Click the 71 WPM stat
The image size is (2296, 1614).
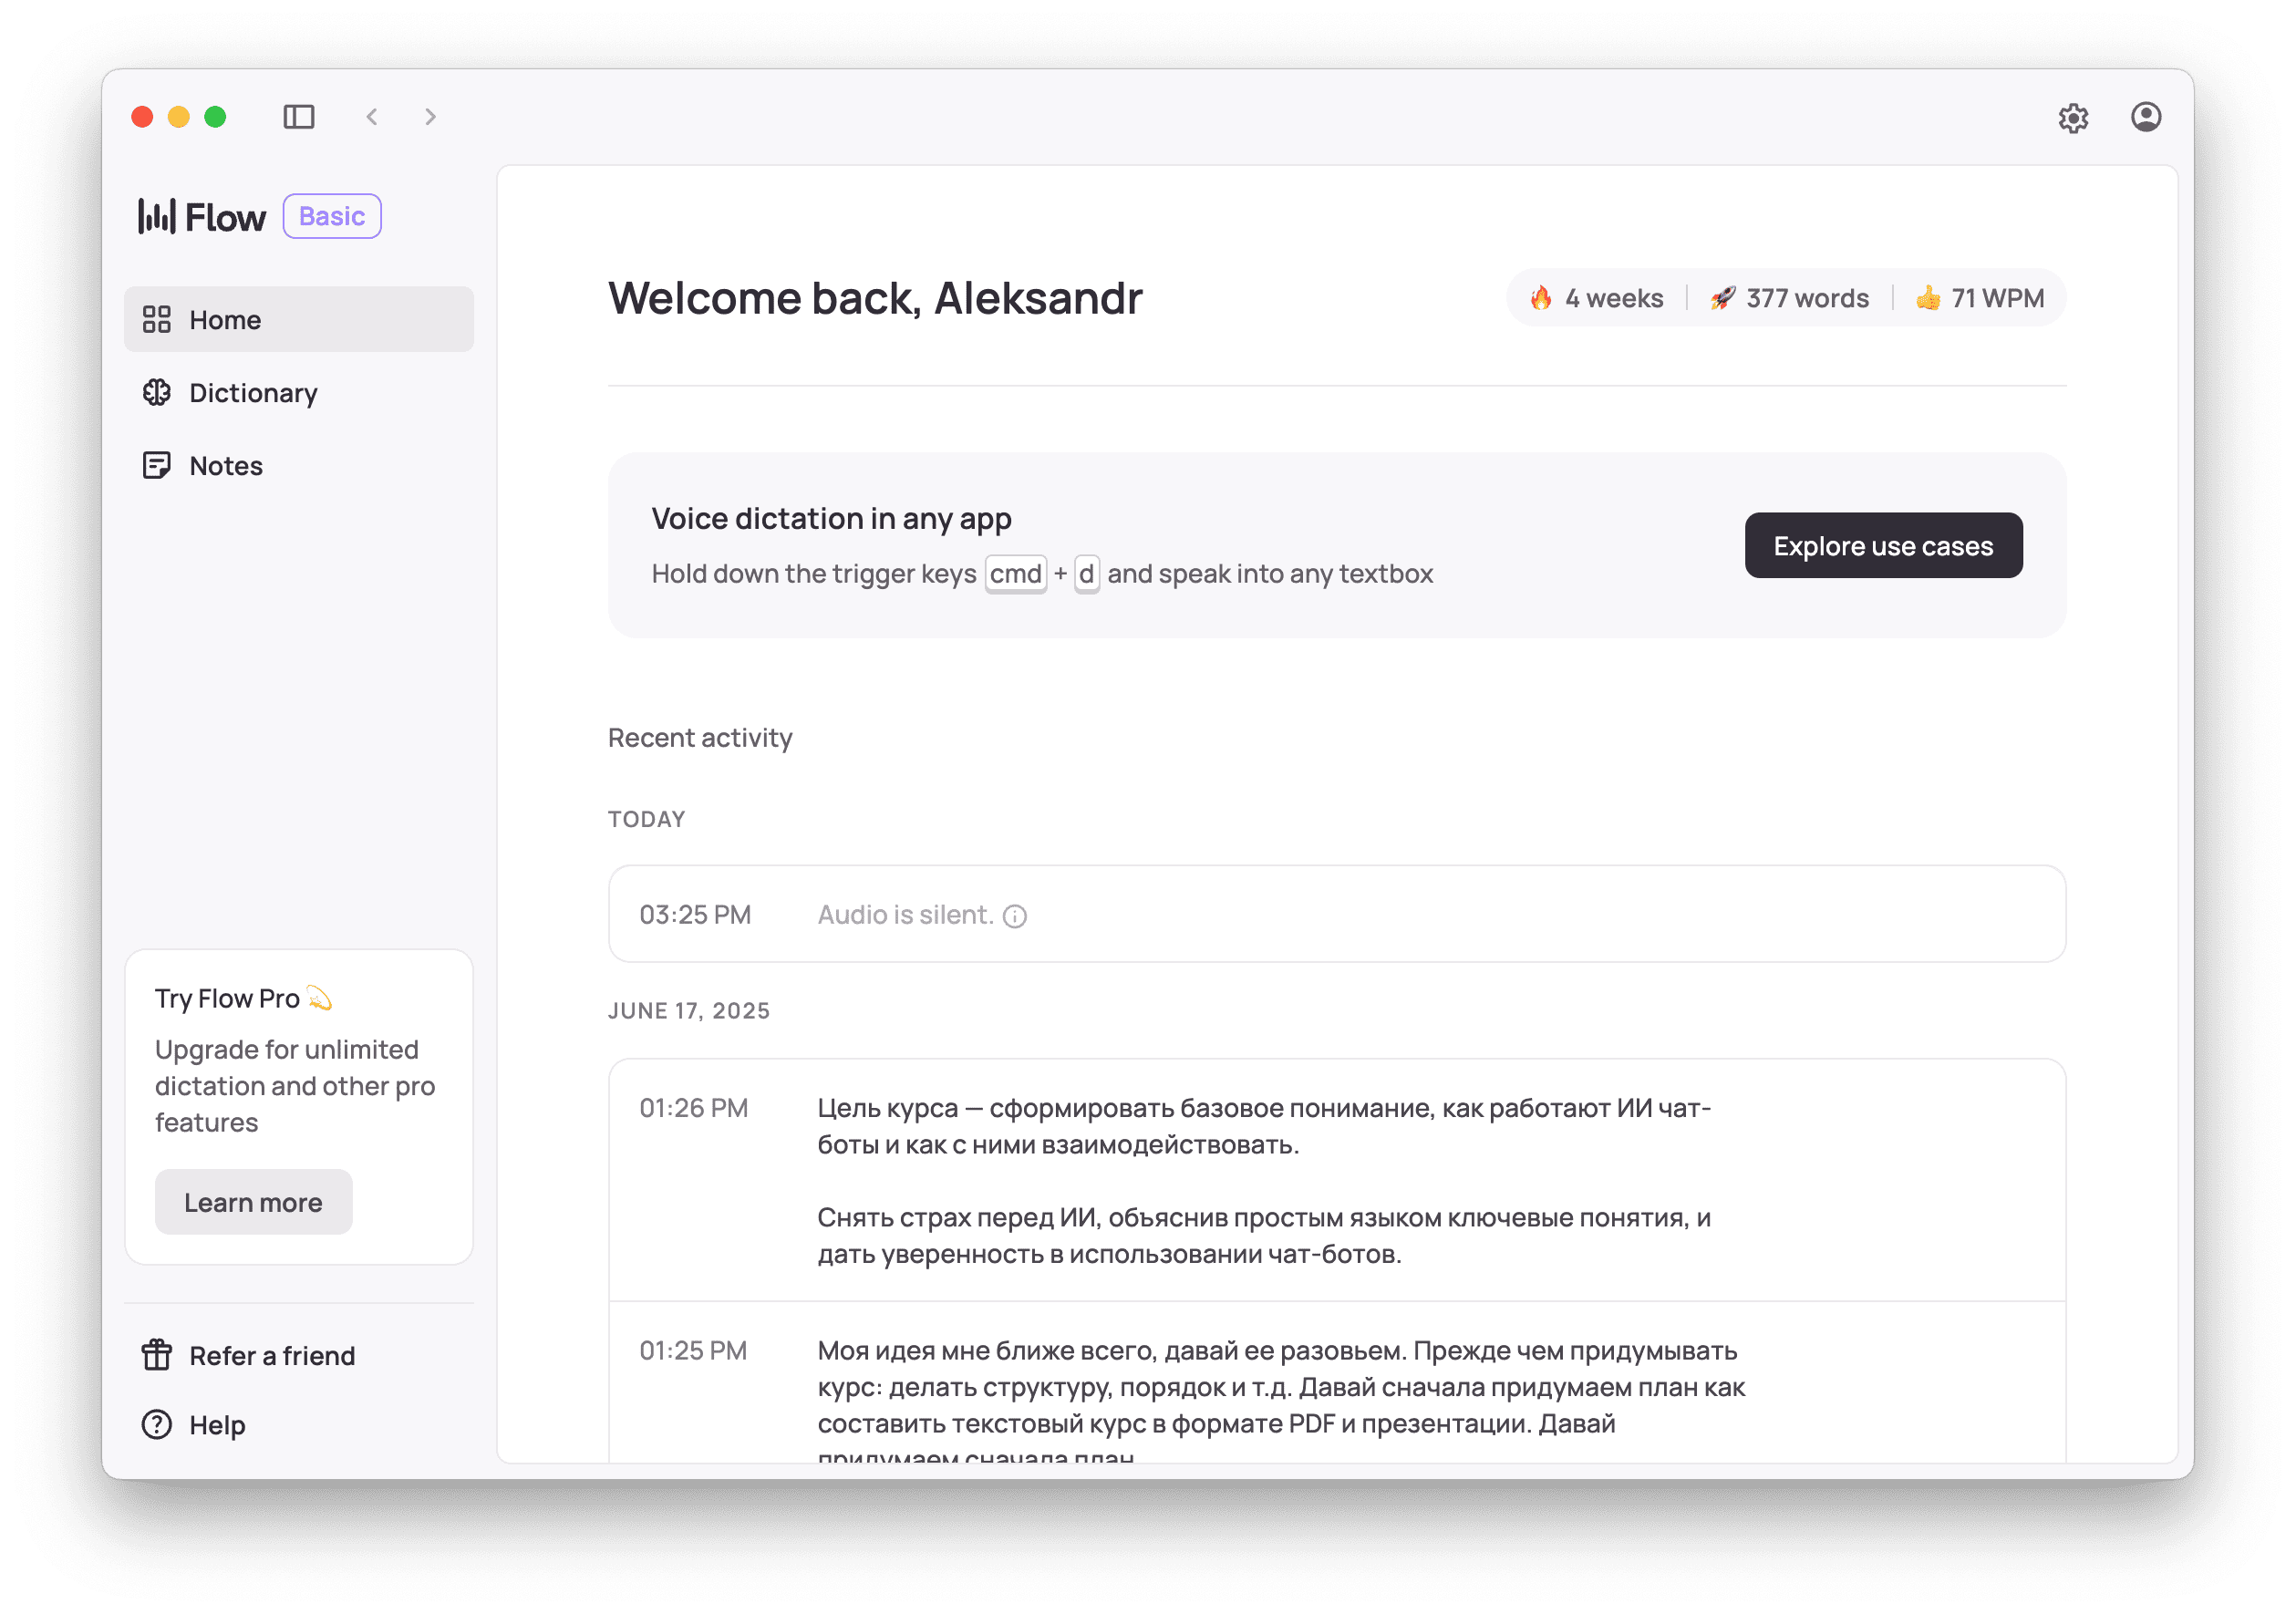1980,298
